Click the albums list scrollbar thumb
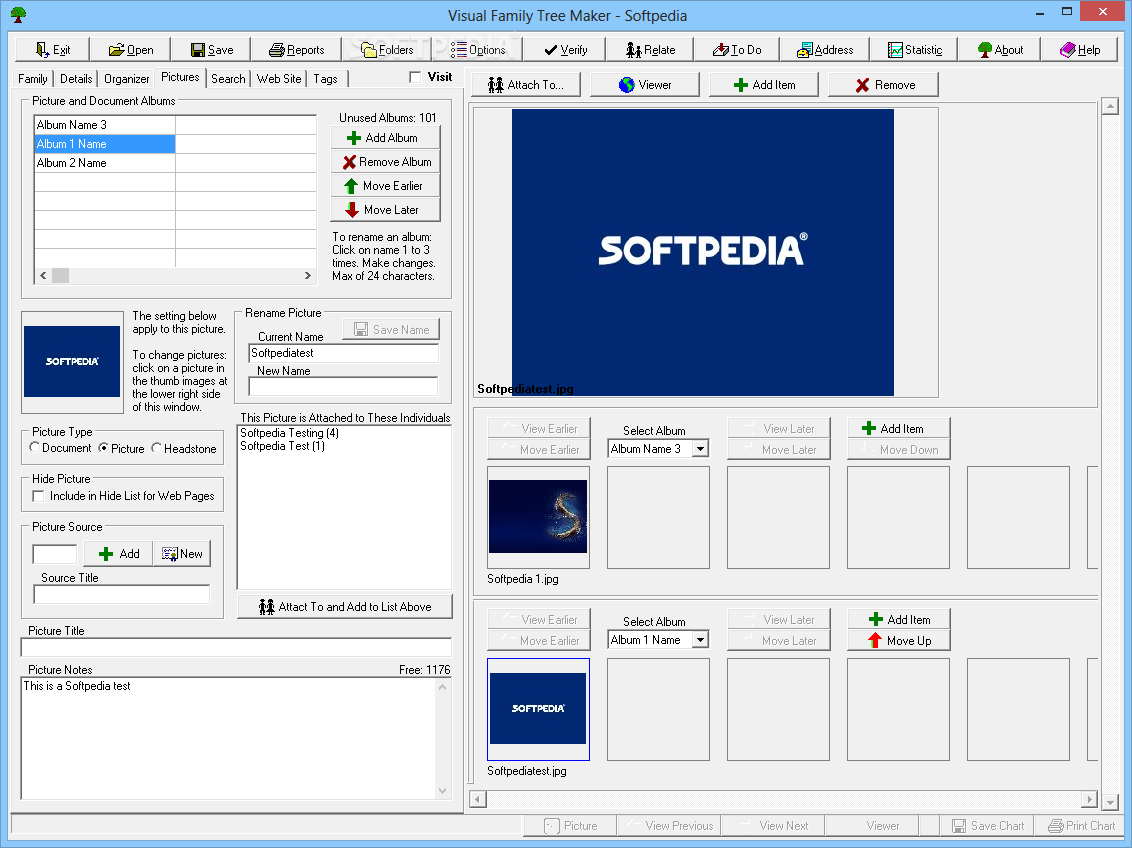The image size is (1132, 848). tap(61, 276)
